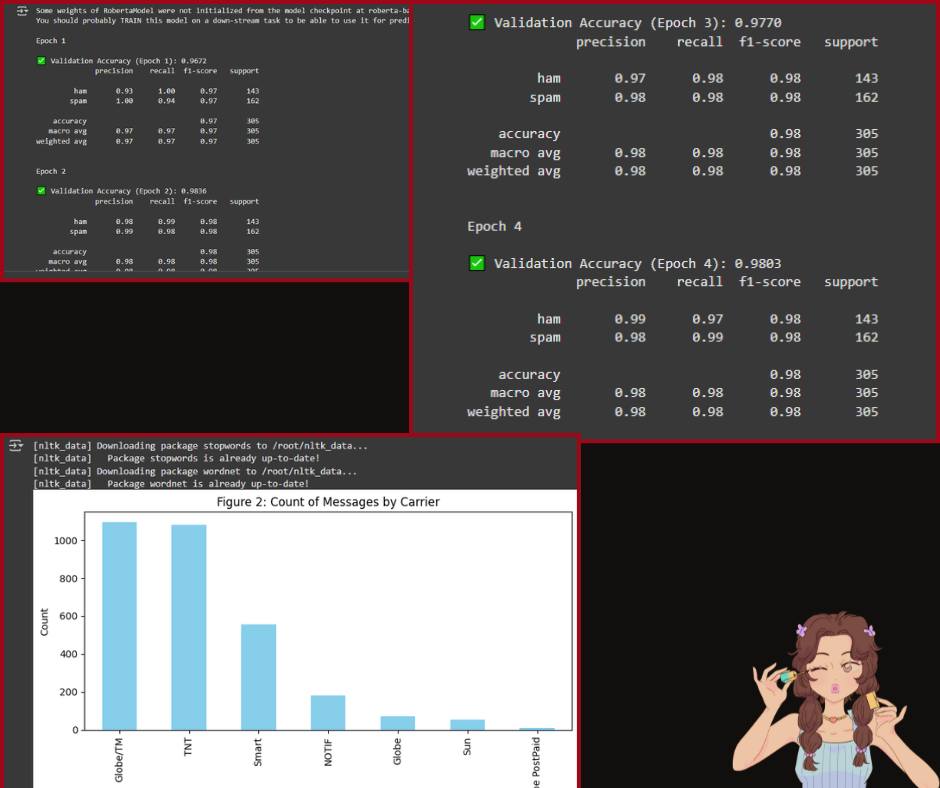
Task: Click the Smart bar in the chart
Action: (x=258, y=677)
